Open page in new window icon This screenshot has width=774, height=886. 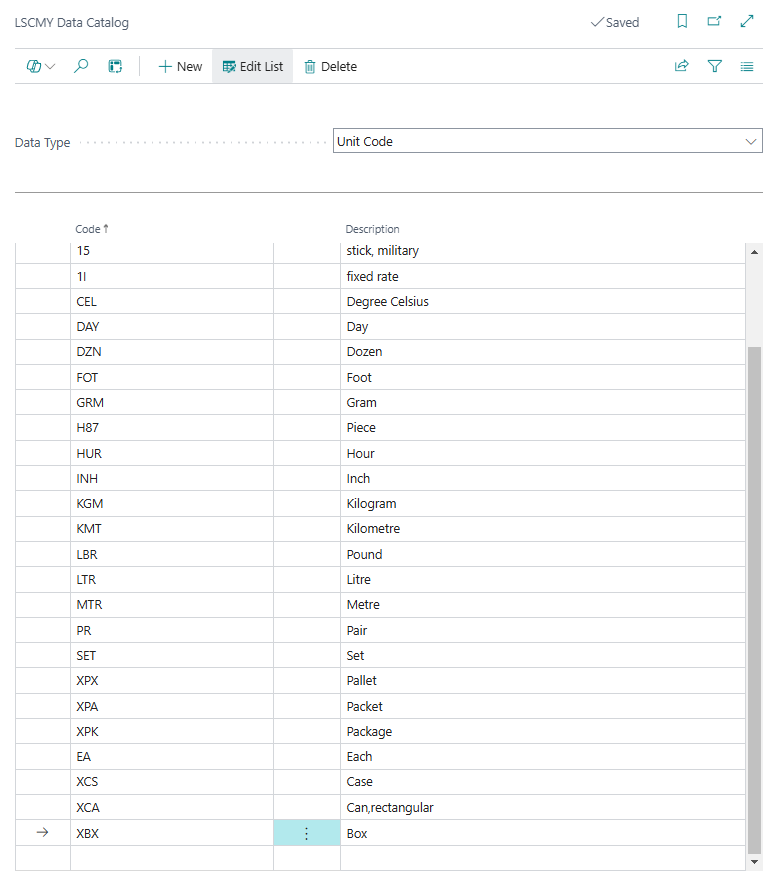(714, 21)
